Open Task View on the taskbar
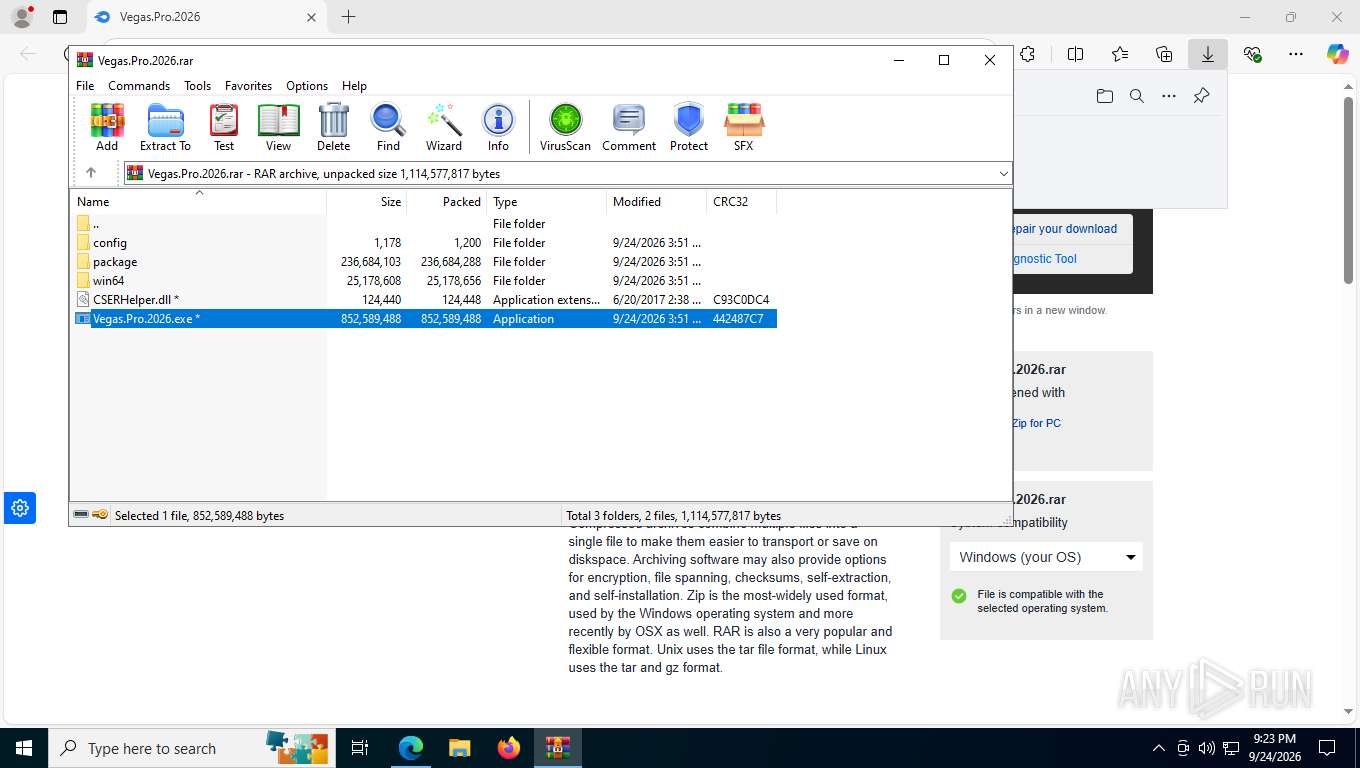This screenshot has width=1360, height=768. tap(360, 748)
